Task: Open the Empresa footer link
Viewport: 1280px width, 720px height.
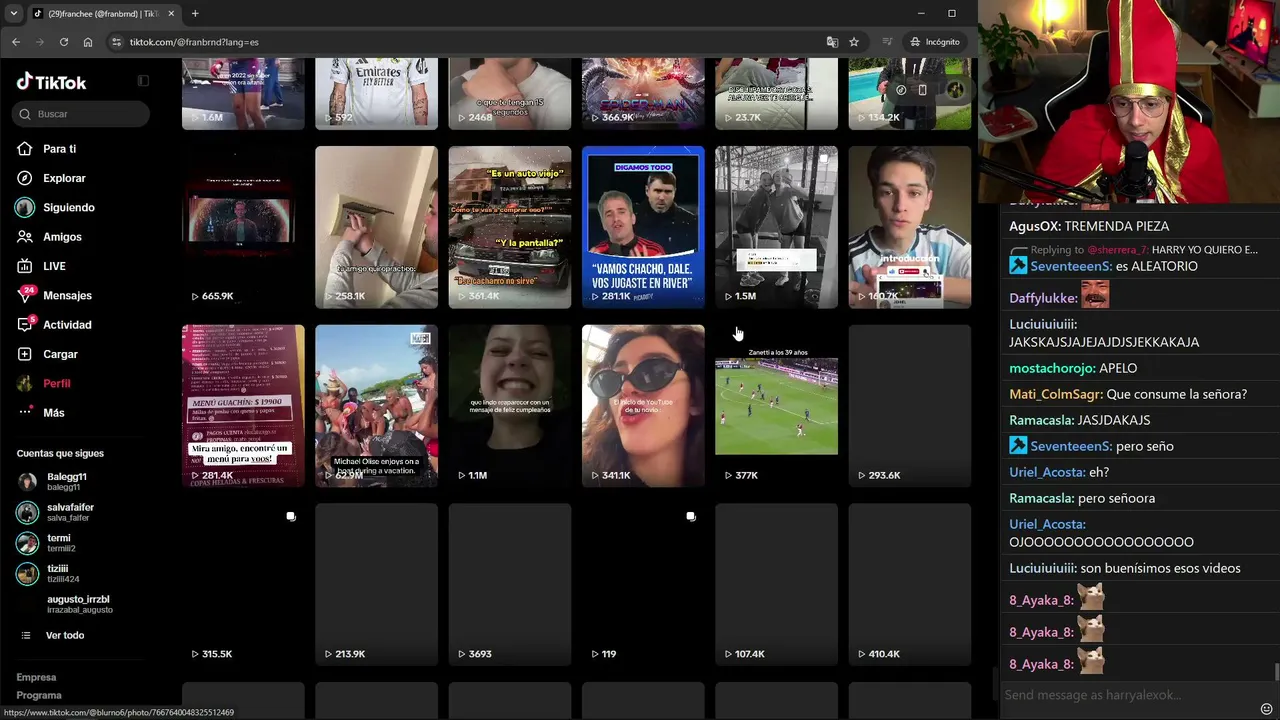Action: coord(36,678)
